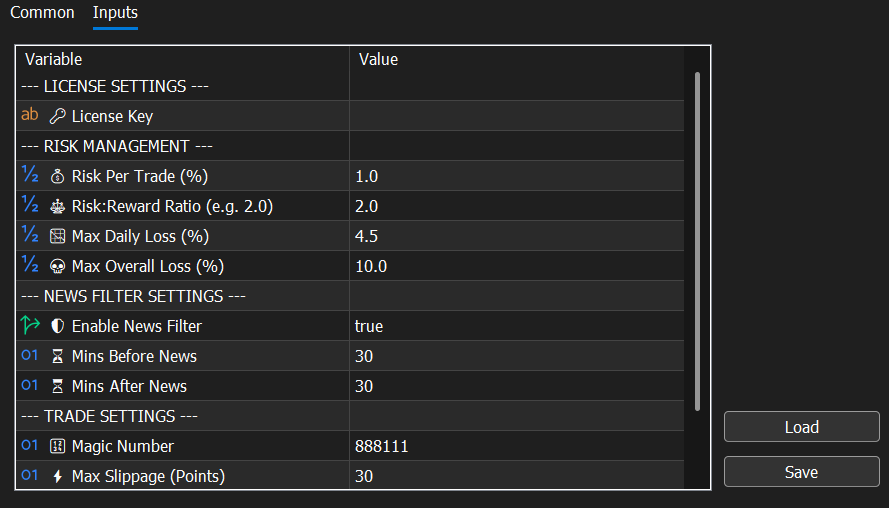889x508 pixels.
Task: Edit the Max Overall Loss value 10.0
Action: [517, 266]
